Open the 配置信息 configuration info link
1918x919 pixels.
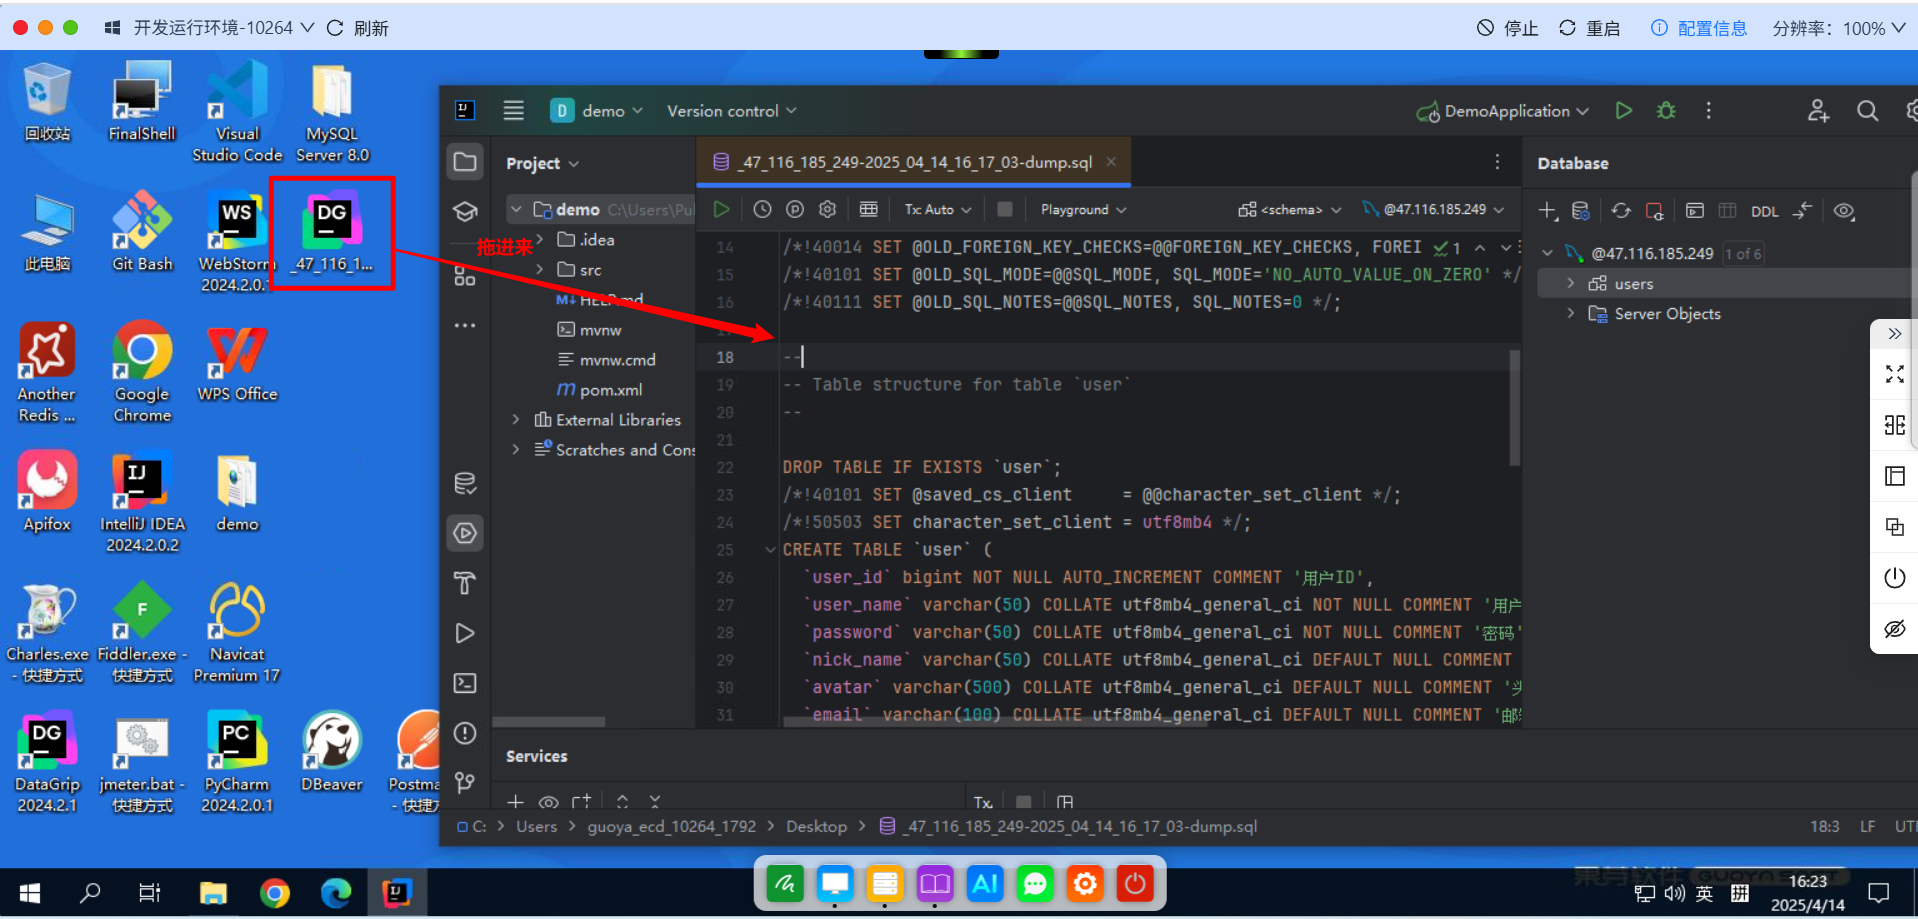[1699, 28]
